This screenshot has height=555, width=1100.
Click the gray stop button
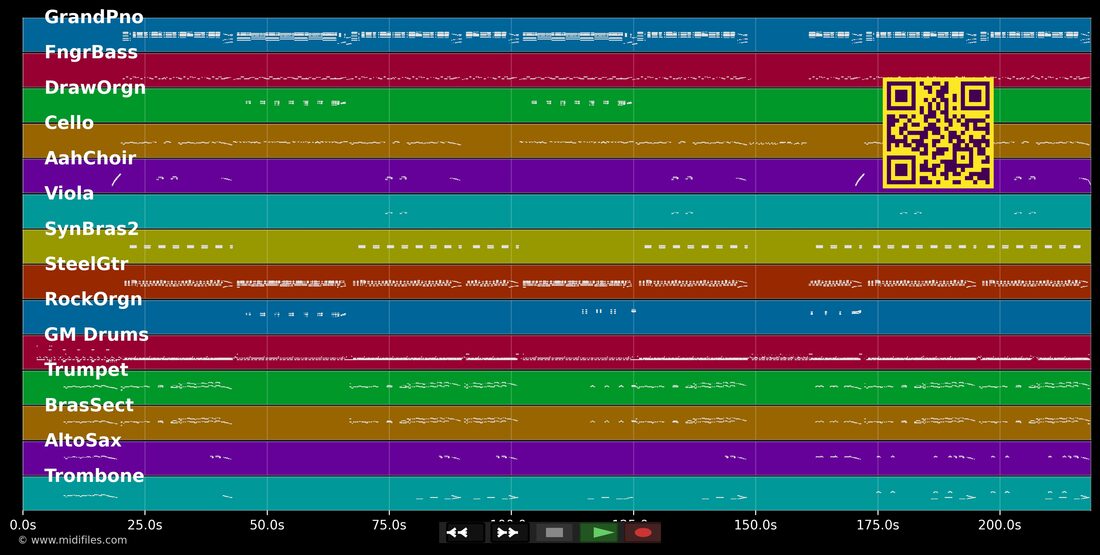[x=554, y=533]
